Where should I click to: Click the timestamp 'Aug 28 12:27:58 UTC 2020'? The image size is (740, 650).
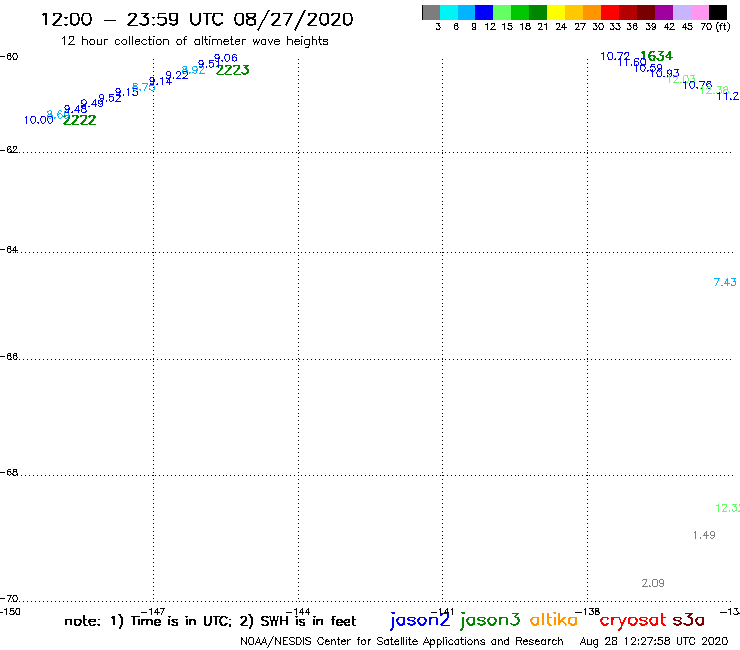(x=654, y=642)
